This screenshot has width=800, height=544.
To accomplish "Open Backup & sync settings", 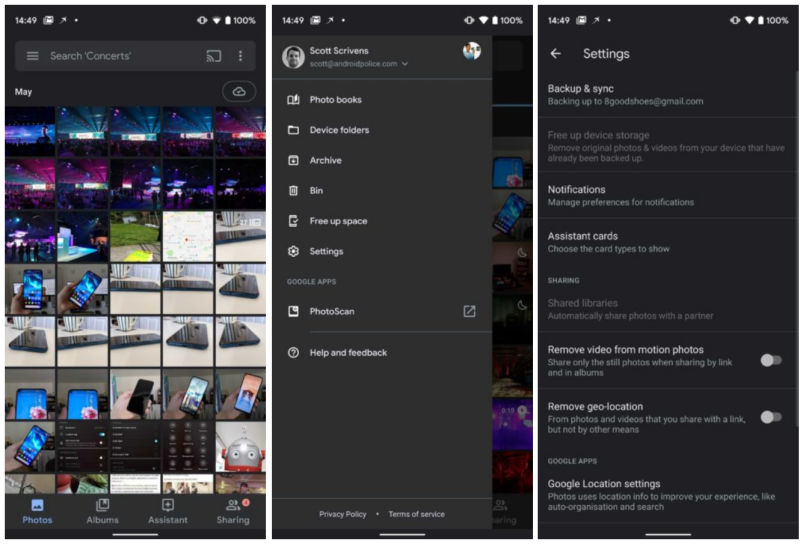I will tap(668, 94).
